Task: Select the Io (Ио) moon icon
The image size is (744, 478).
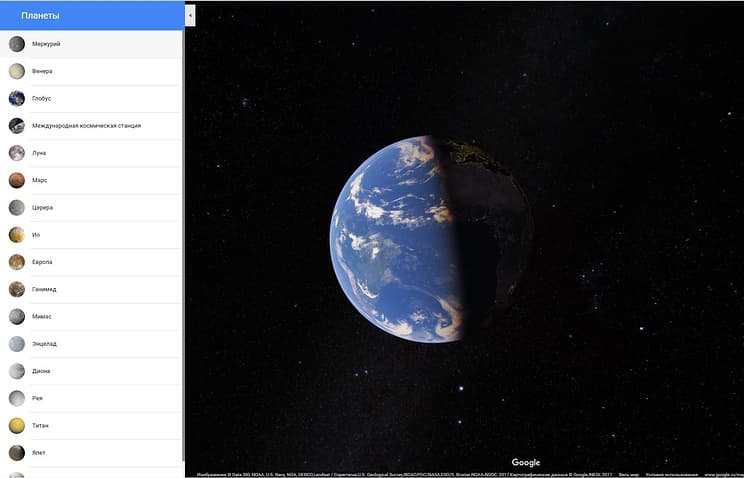Action: point(17,234)
